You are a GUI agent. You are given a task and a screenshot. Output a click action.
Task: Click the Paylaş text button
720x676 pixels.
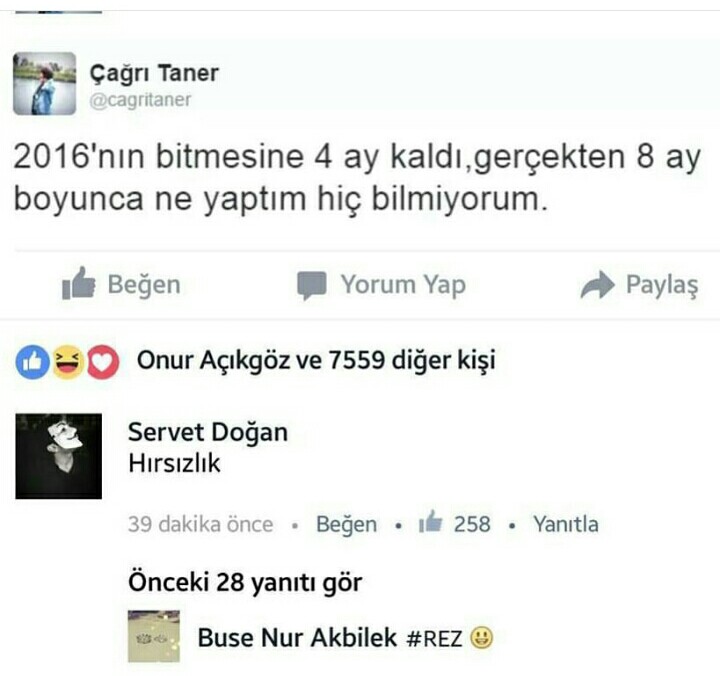[x=662, y=285]
